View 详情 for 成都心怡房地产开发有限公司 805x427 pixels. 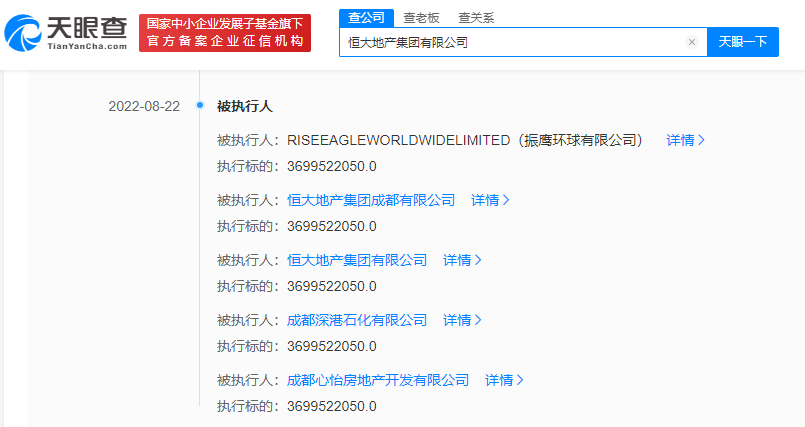[x=504, y=380]
